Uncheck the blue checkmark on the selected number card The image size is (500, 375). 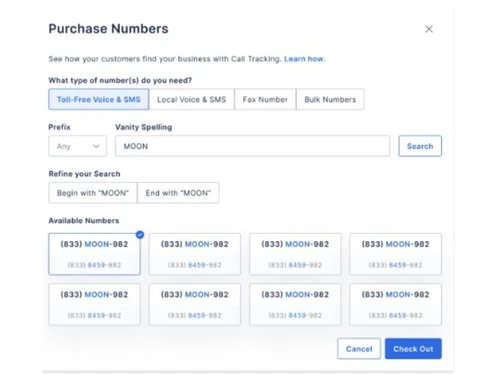point(140,235)
